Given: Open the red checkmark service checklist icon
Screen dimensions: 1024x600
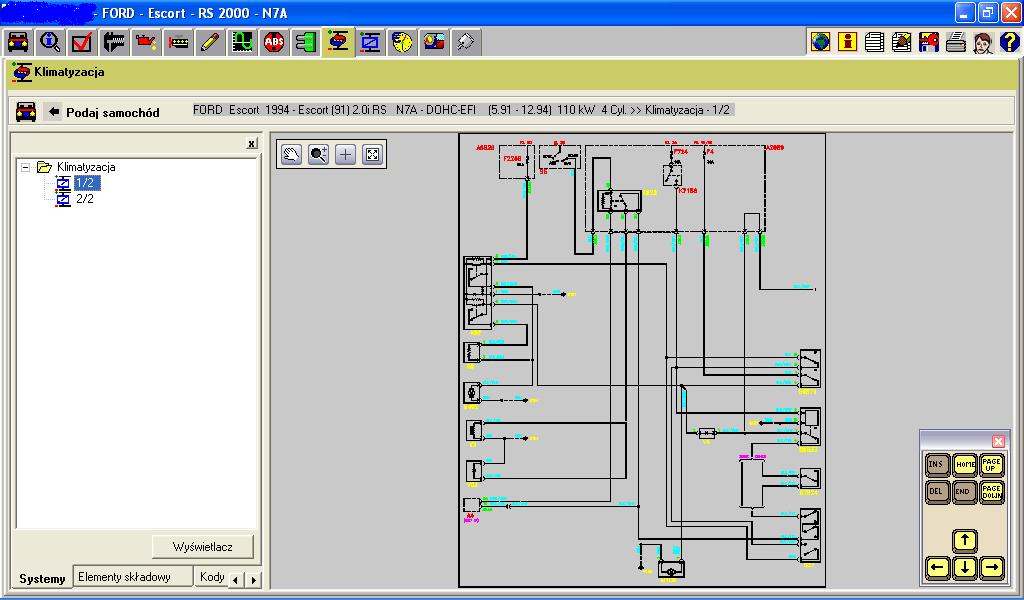Looking at the screenshot, I should click(x=82, y=42).
